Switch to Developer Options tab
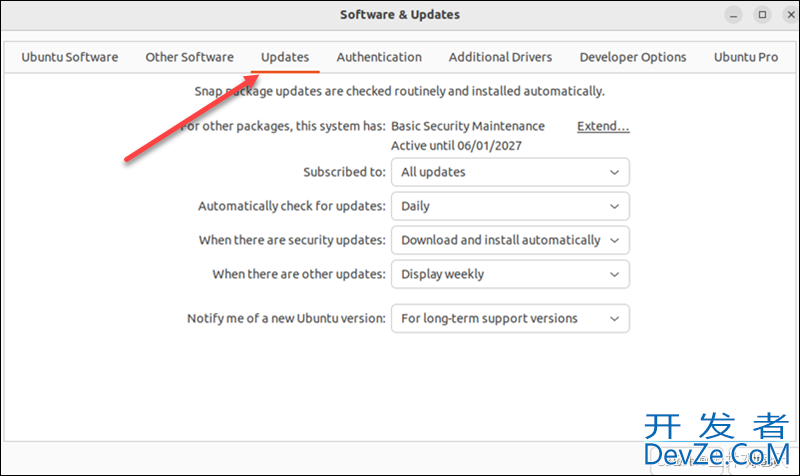Viewport: 800px width, 476px height. tap(633, 57)
